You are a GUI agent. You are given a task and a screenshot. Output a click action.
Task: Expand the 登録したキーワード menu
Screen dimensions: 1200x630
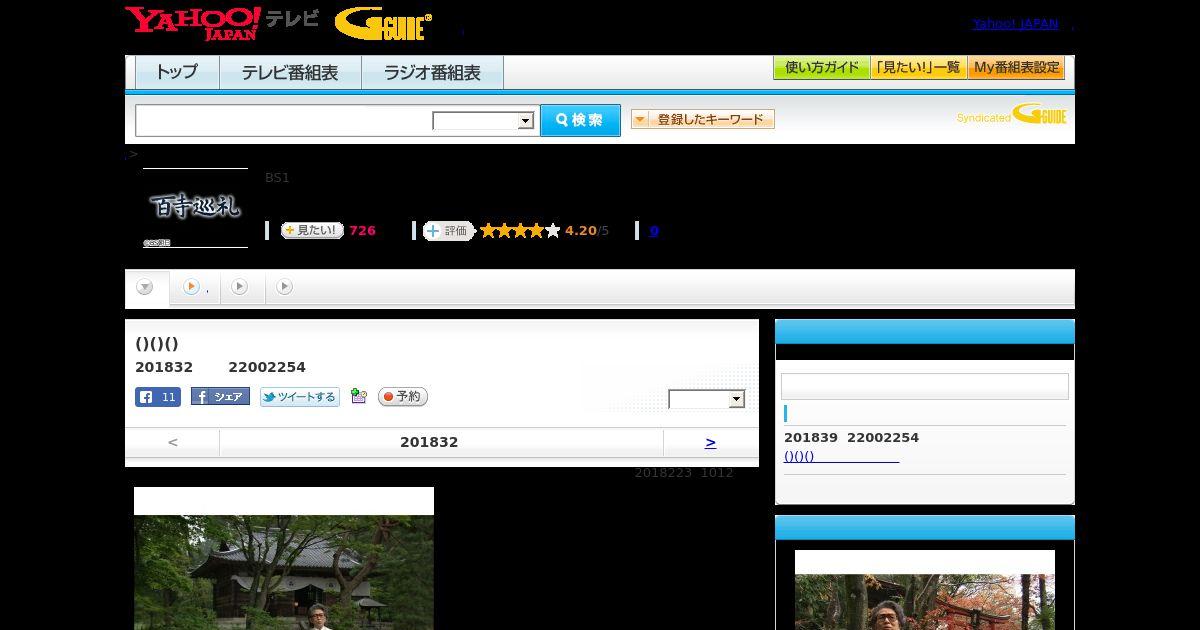(x=703, y=119)
